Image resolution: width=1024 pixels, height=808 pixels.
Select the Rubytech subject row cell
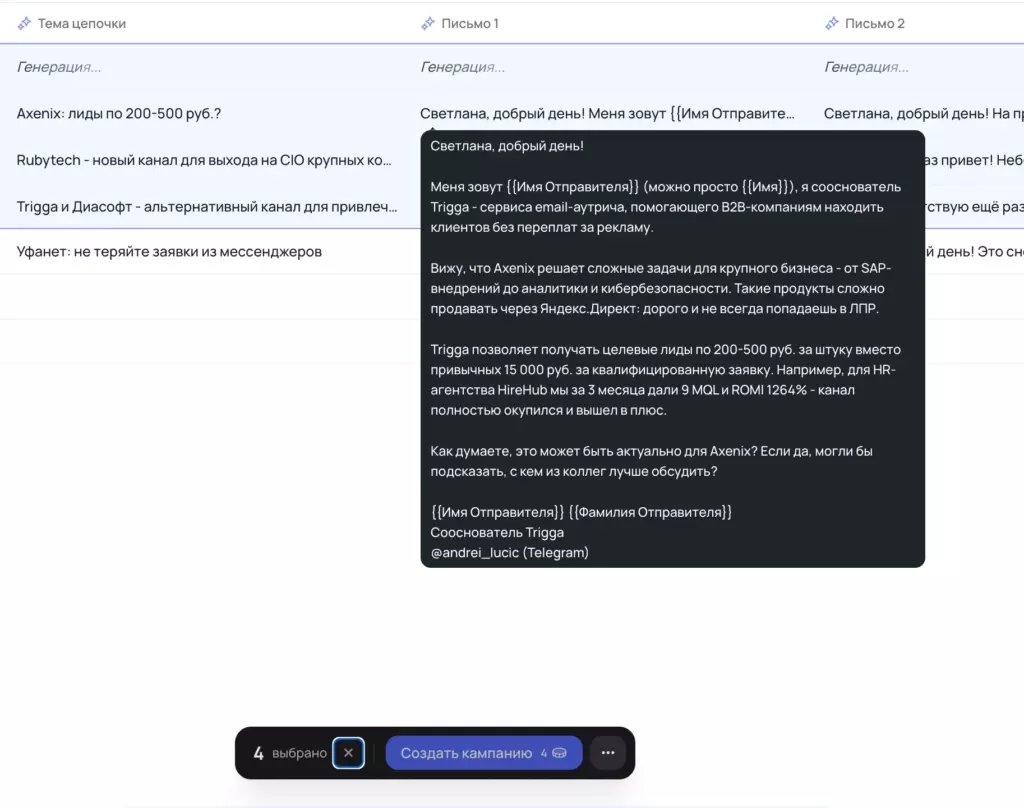(204, 160)
